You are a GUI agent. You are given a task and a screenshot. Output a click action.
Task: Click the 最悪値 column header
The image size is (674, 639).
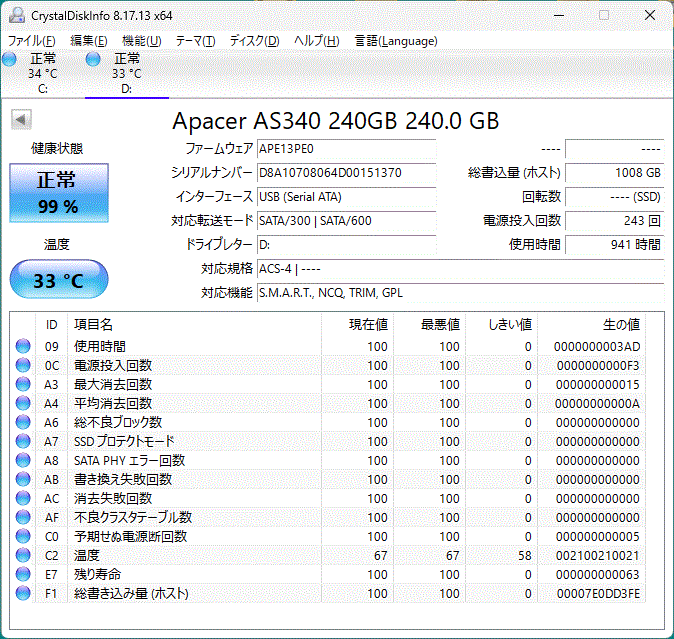click(429, 324)
